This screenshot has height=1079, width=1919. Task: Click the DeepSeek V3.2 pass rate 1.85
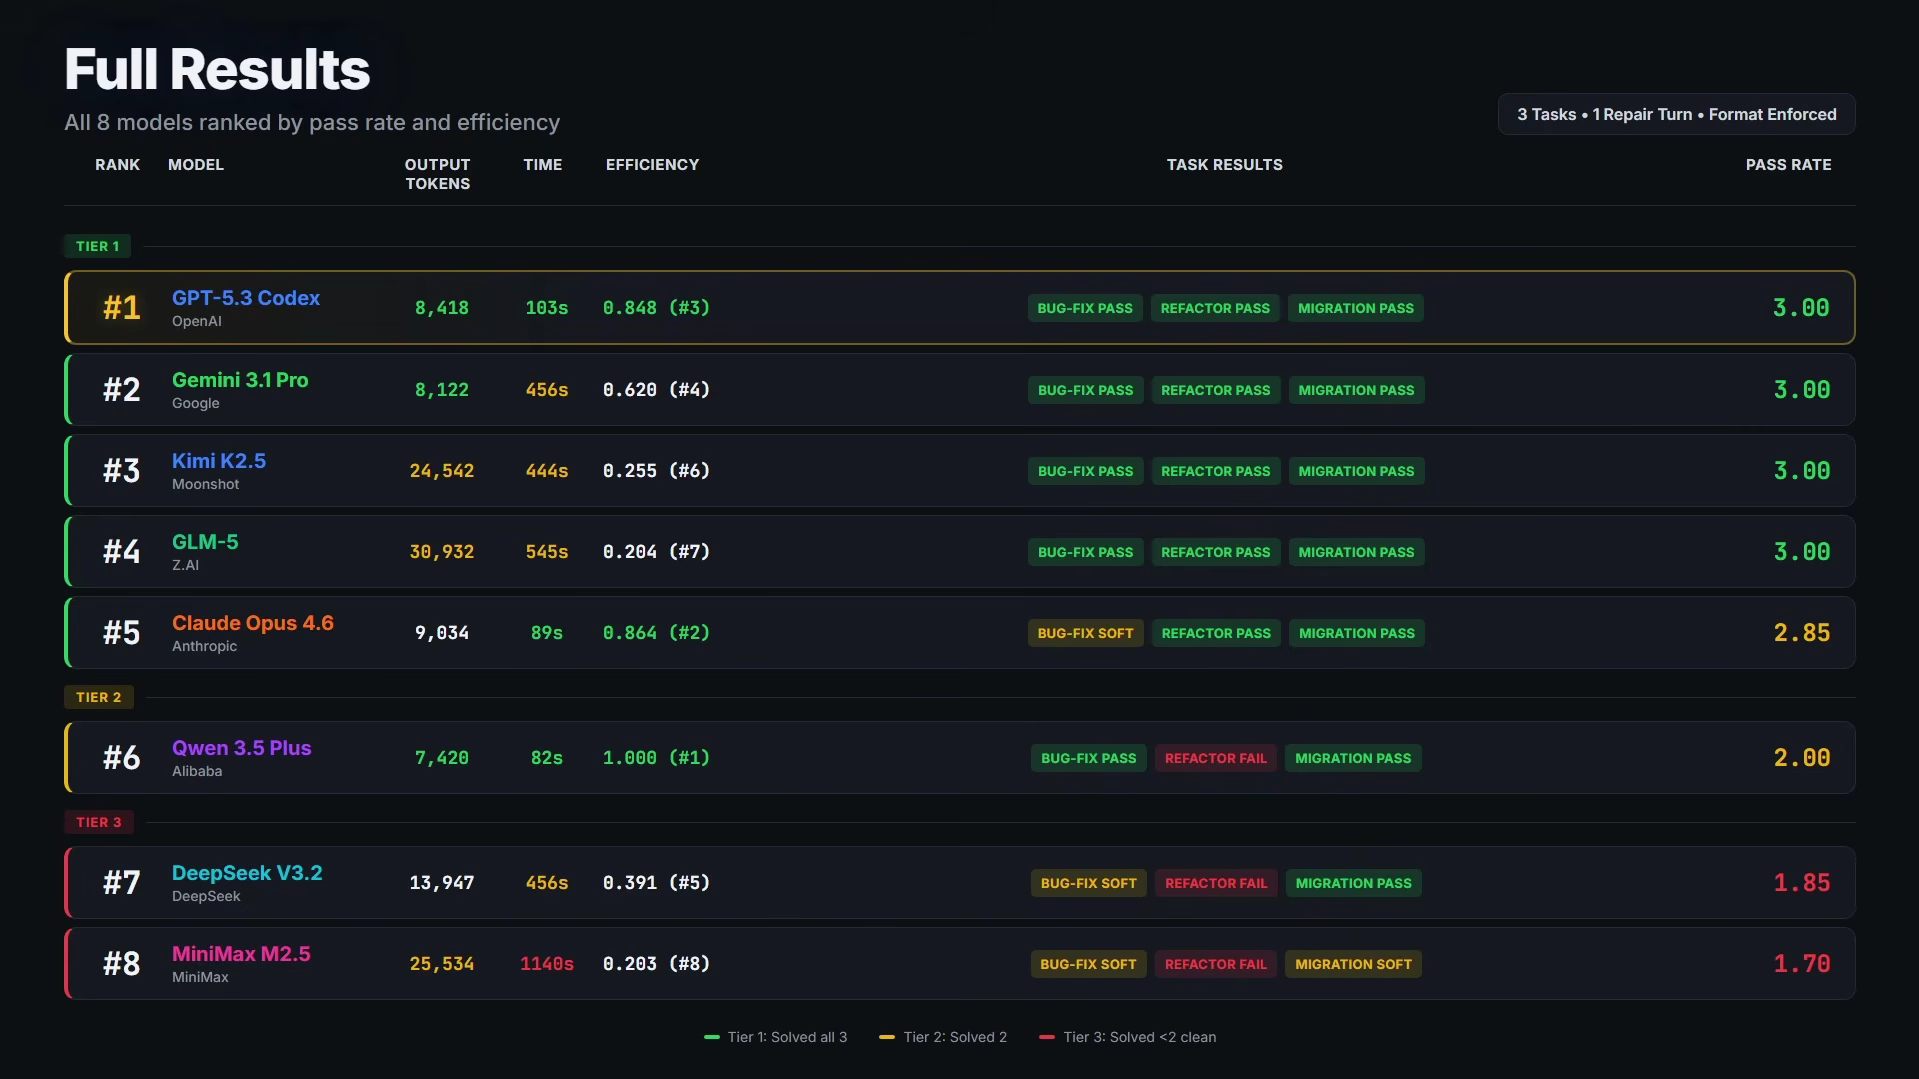pyautogui.click(x=1801, y=883)
